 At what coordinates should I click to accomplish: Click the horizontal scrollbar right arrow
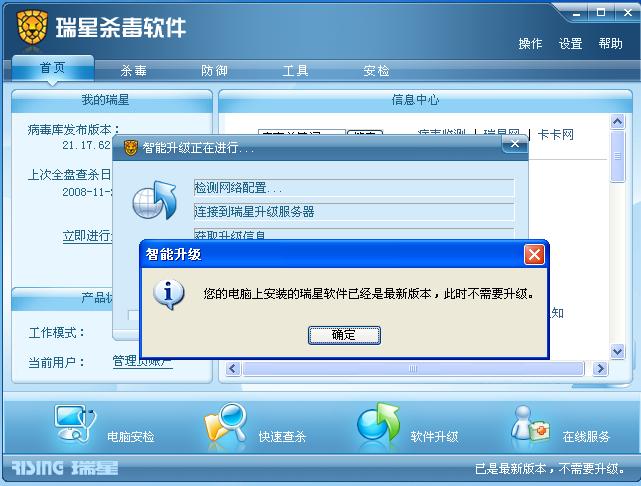[x=600, y=369]
